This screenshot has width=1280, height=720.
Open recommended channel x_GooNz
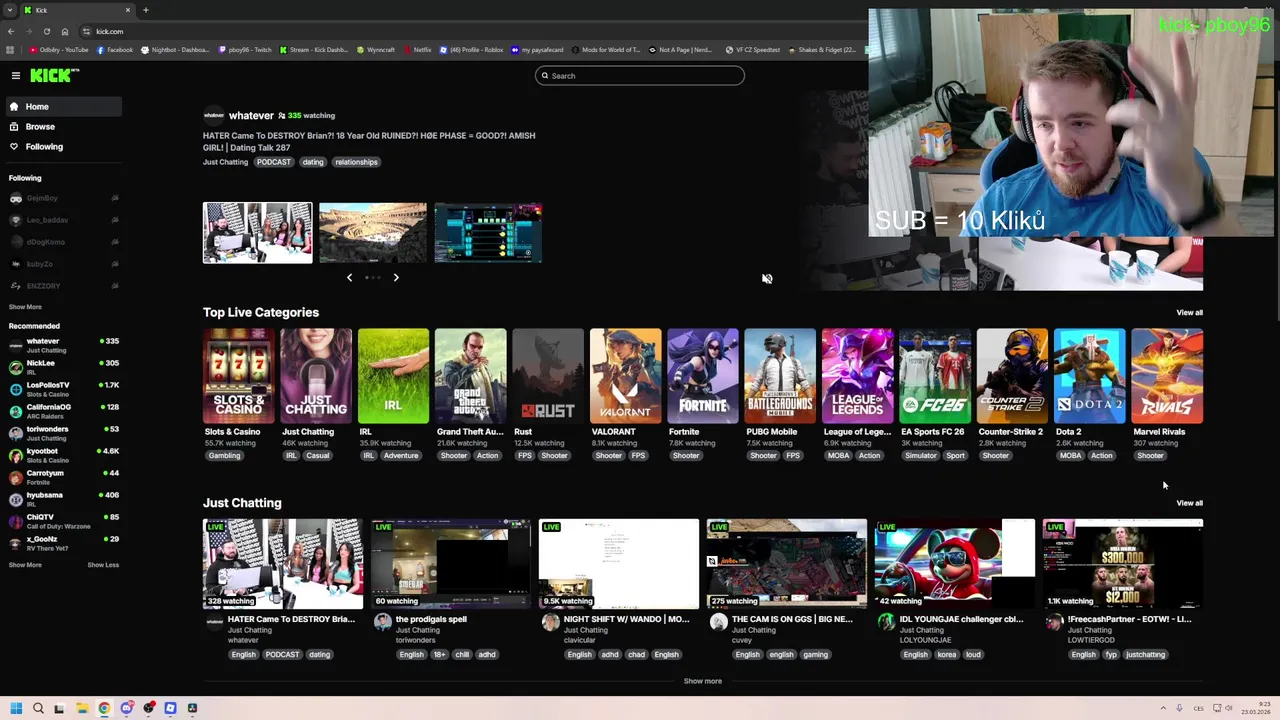62,543
